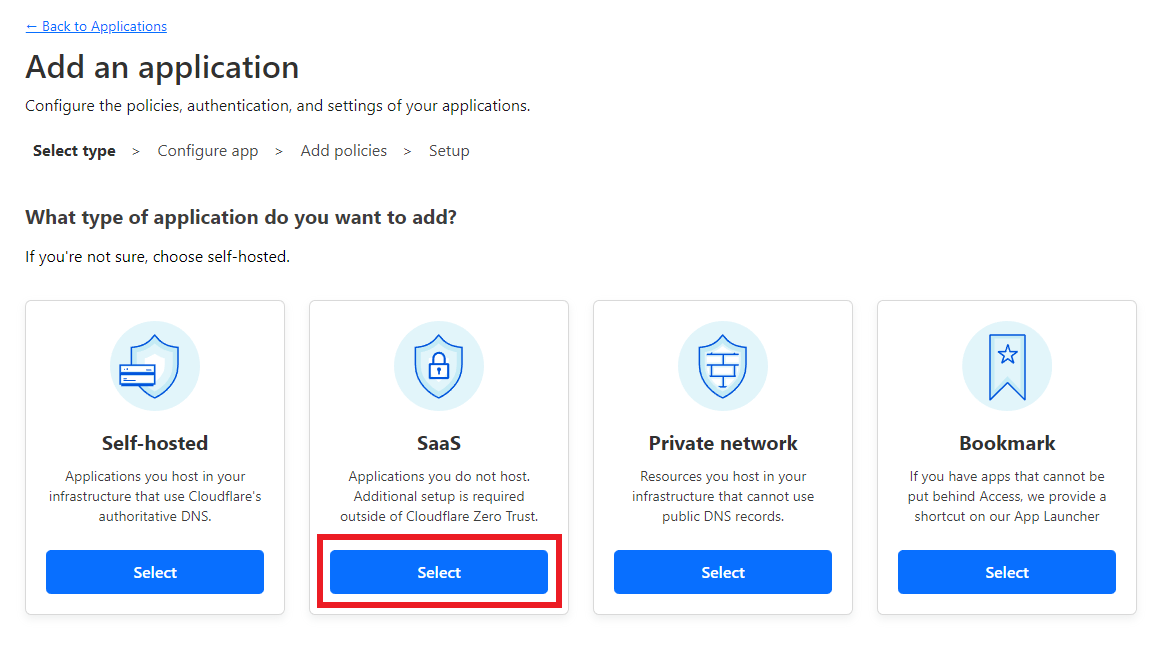Select the Self-hosted application type
This screenshot has height=648, width=1175.
pos(155,572)
